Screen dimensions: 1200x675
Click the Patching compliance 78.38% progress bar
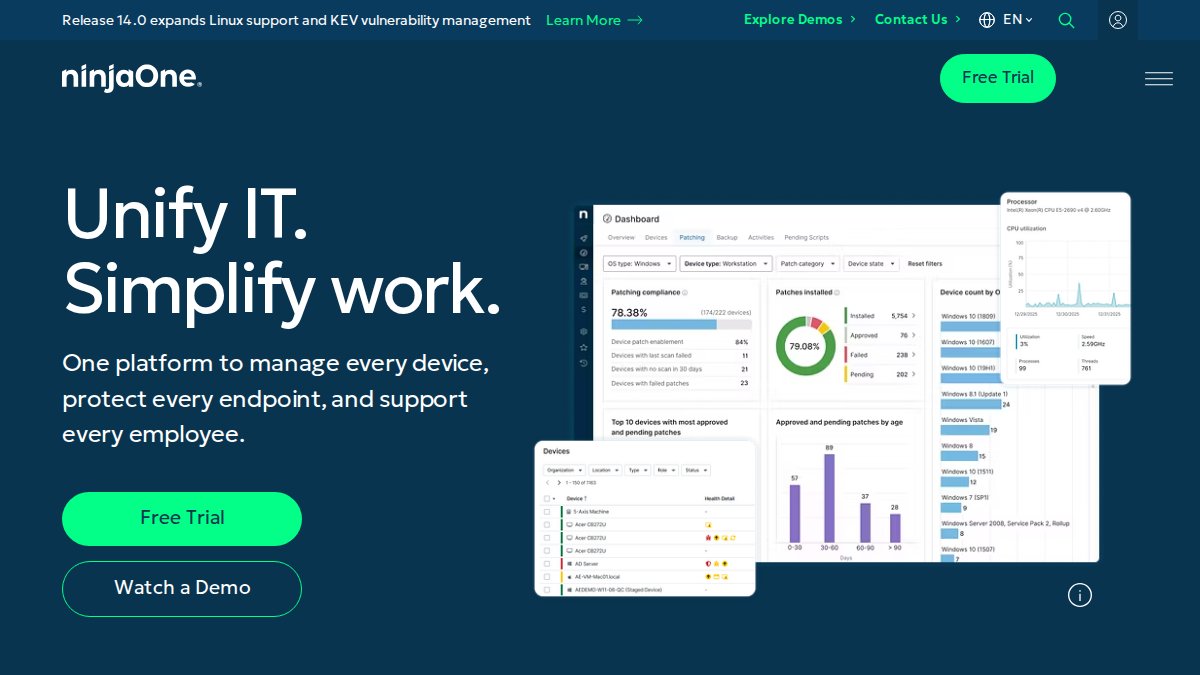(681, 324)
